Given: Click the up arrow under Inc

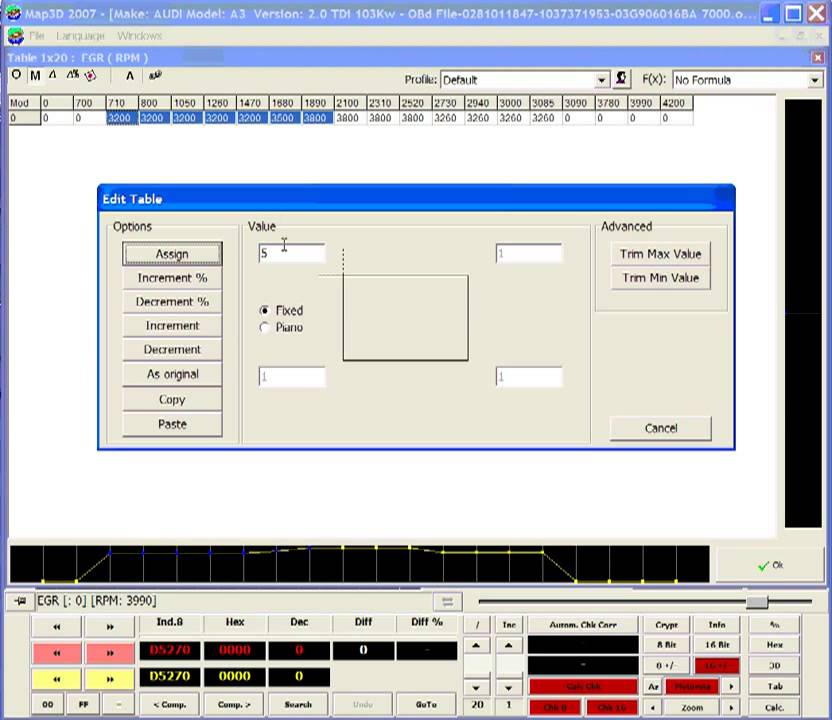Looking at the screenshot, I should tap(509, 646).
